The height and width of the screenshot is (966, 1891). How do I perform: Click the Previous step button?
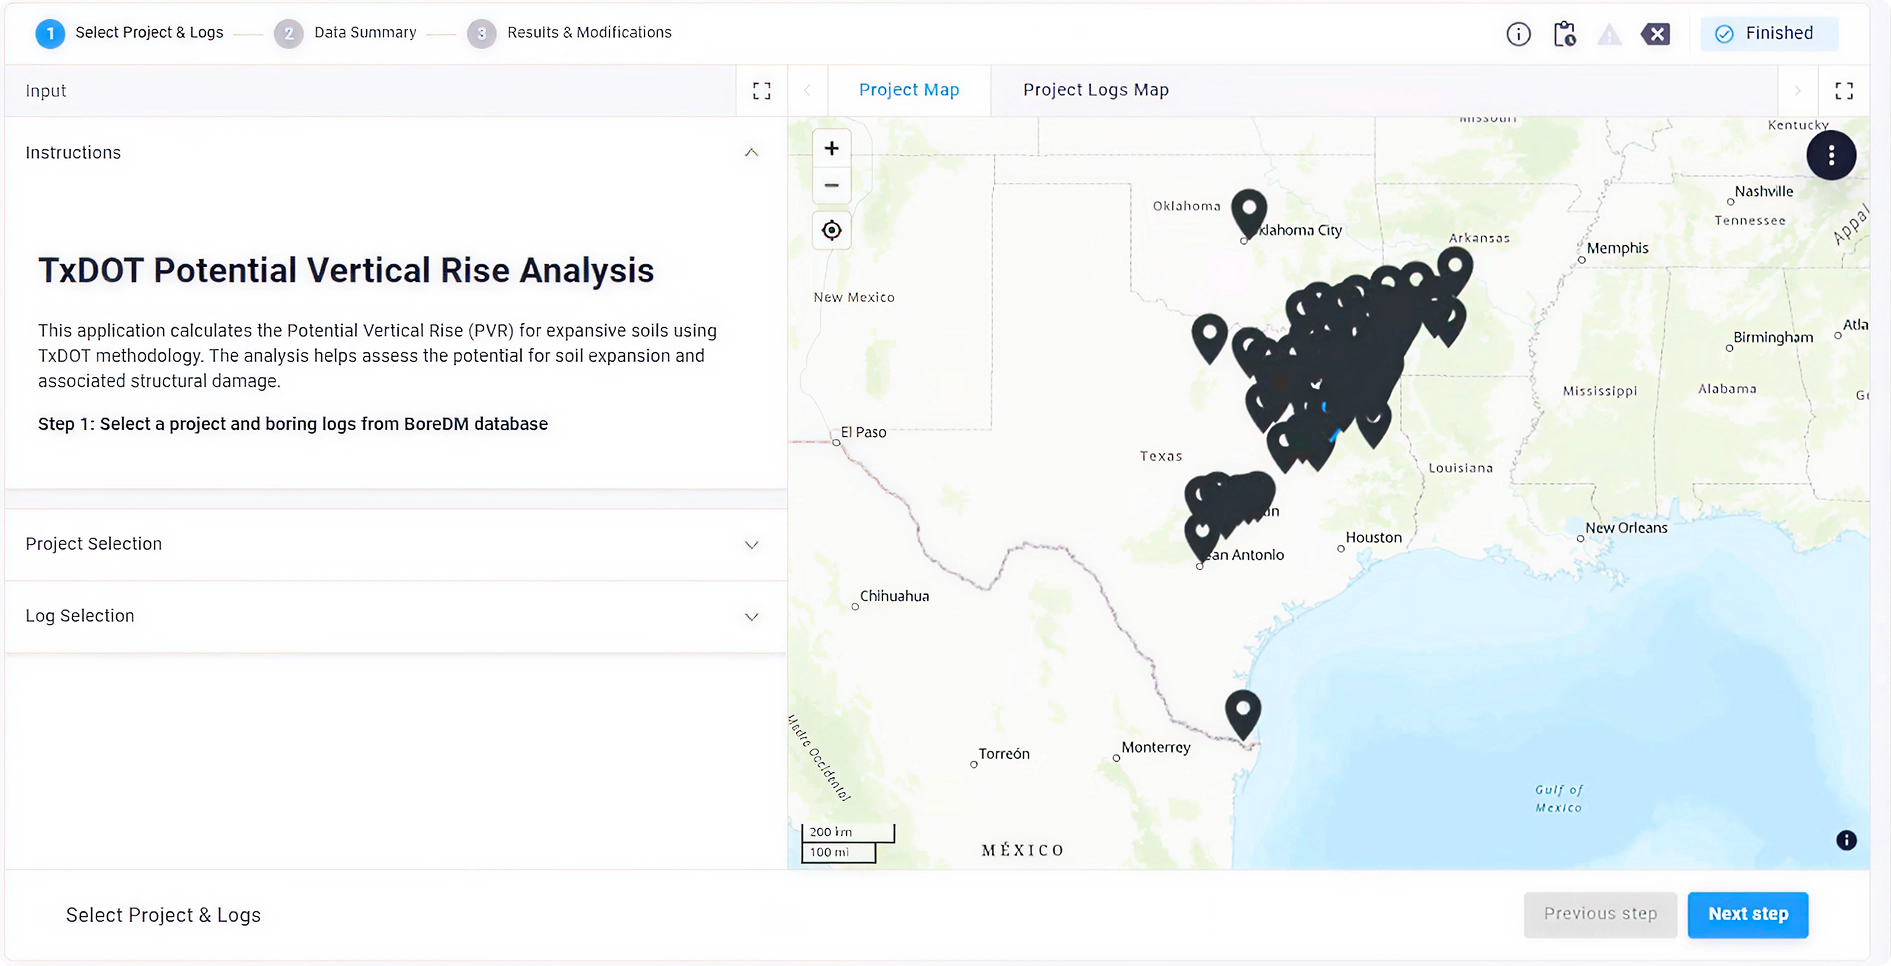(x=1600, y=914)
